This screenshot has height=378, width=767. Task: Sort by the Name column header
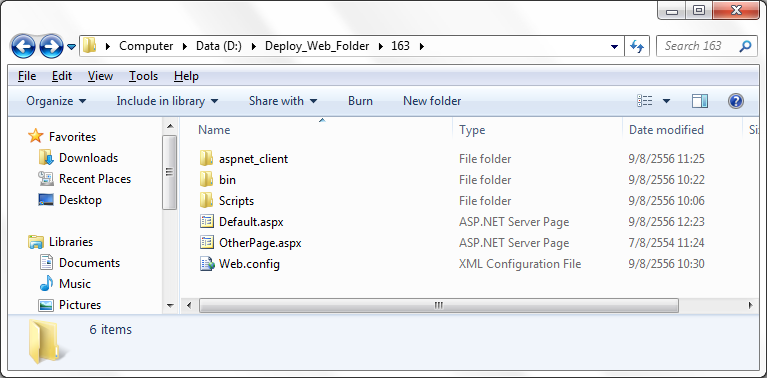pyautogui.click(x=214, y=130)
